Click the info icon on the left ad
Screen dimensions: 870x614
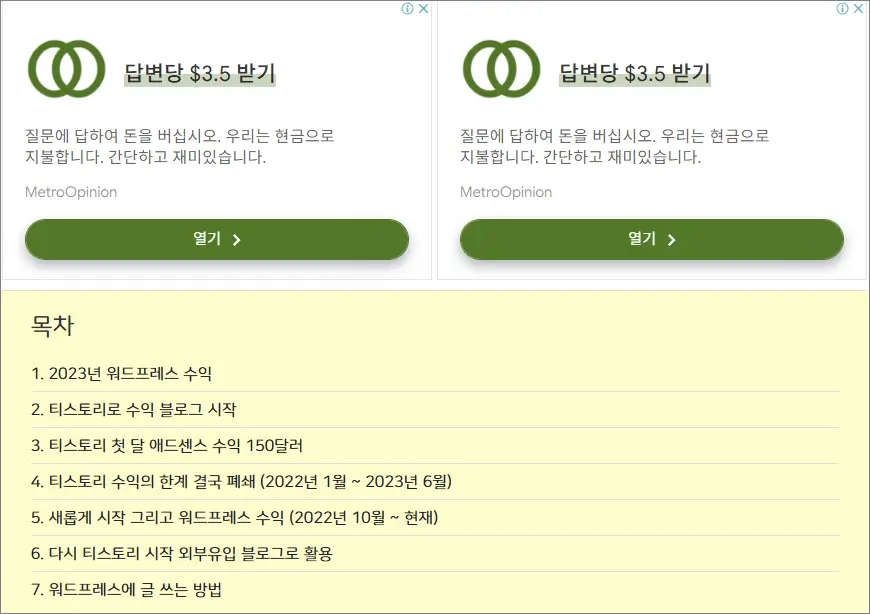(407, 9)
